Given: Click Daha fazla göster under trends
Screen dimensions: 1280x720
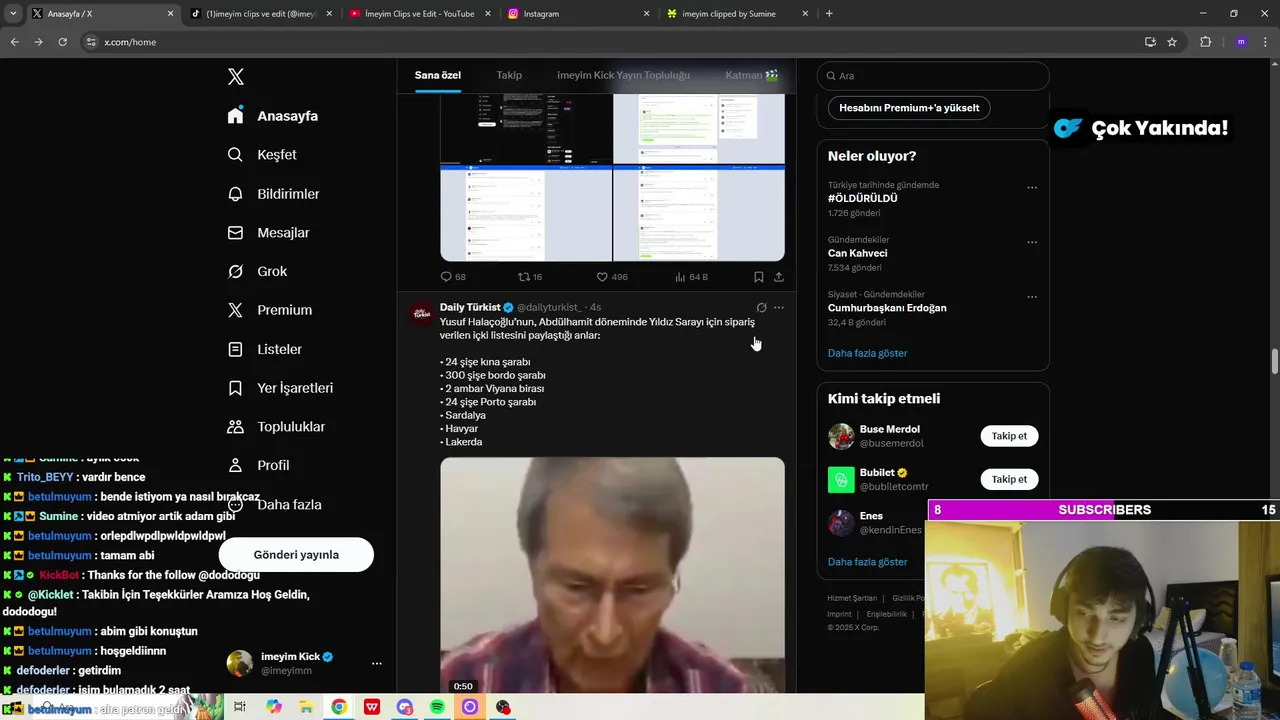Looking at the screenshot, I should pyautogui.click(x=867, y=353).
